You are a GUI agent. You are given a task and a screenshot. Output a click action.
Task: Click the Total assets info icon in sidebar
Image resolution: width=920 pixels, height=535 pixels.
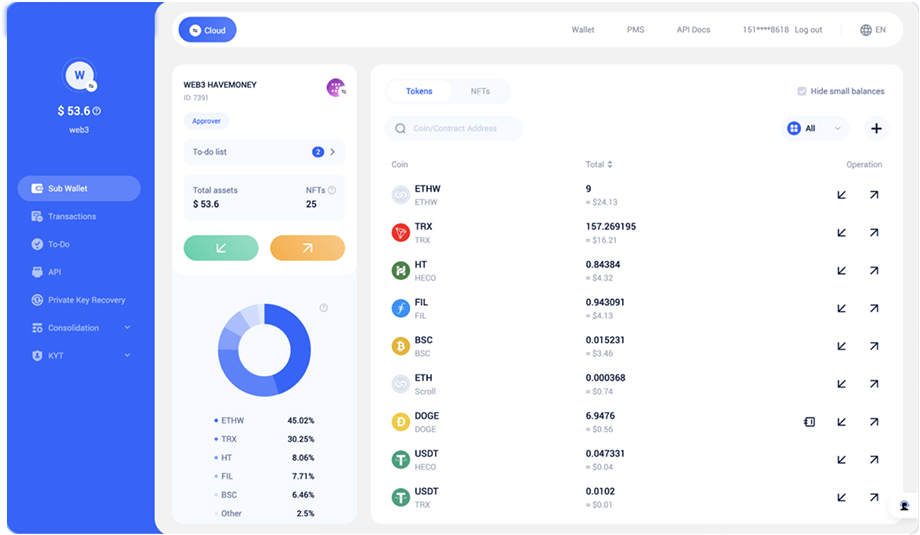coord(97,111)
